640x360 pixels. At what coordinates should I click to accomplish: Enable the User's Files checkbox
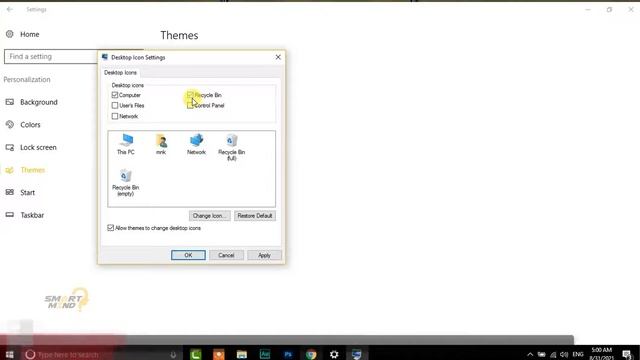115,105
